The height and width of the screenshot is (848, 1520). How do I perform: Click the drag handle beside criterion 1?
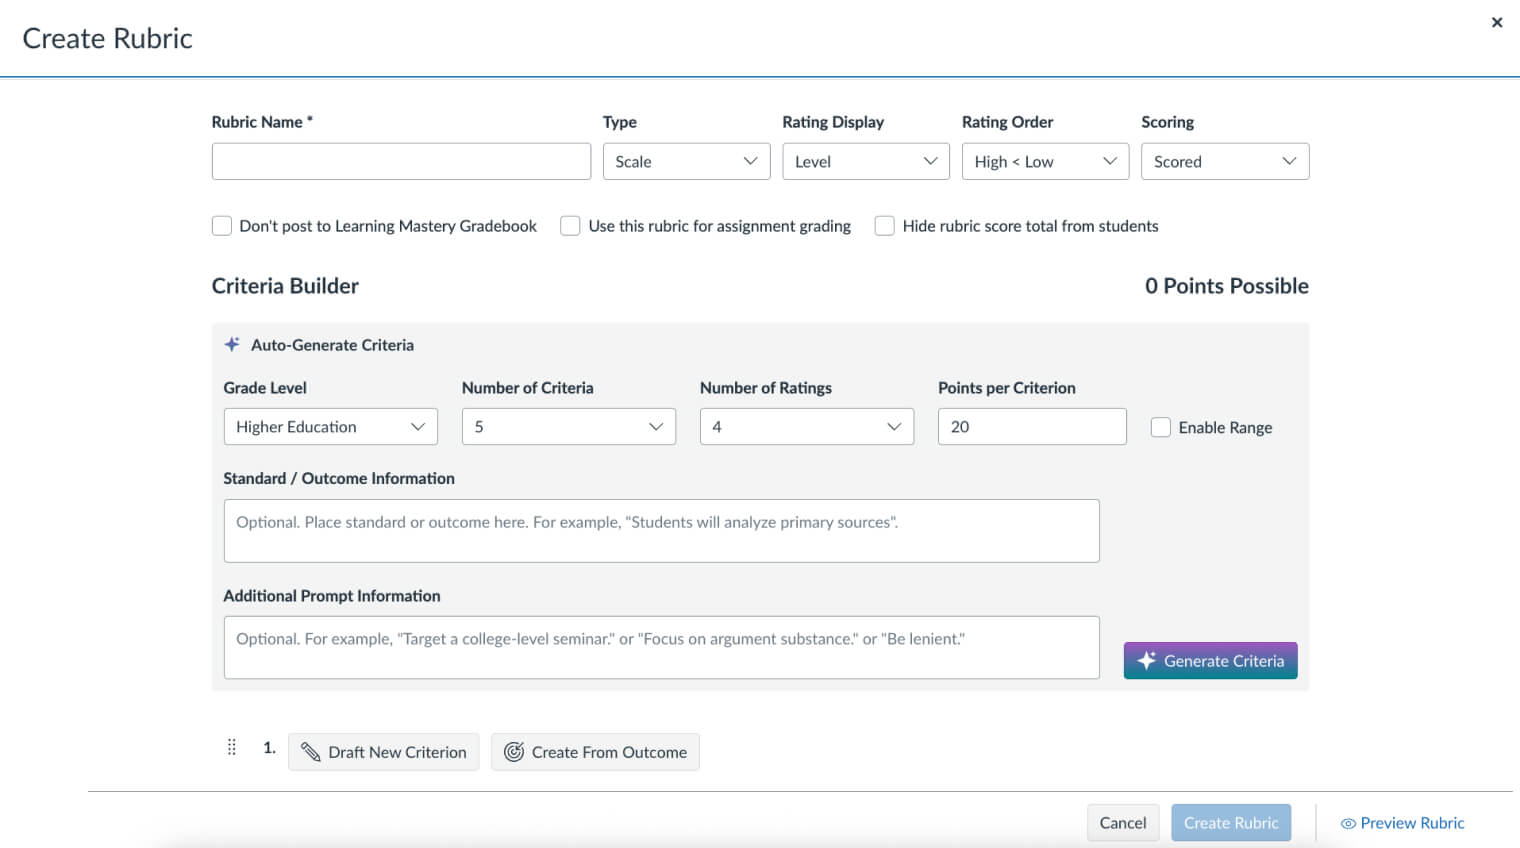[232, 747]
